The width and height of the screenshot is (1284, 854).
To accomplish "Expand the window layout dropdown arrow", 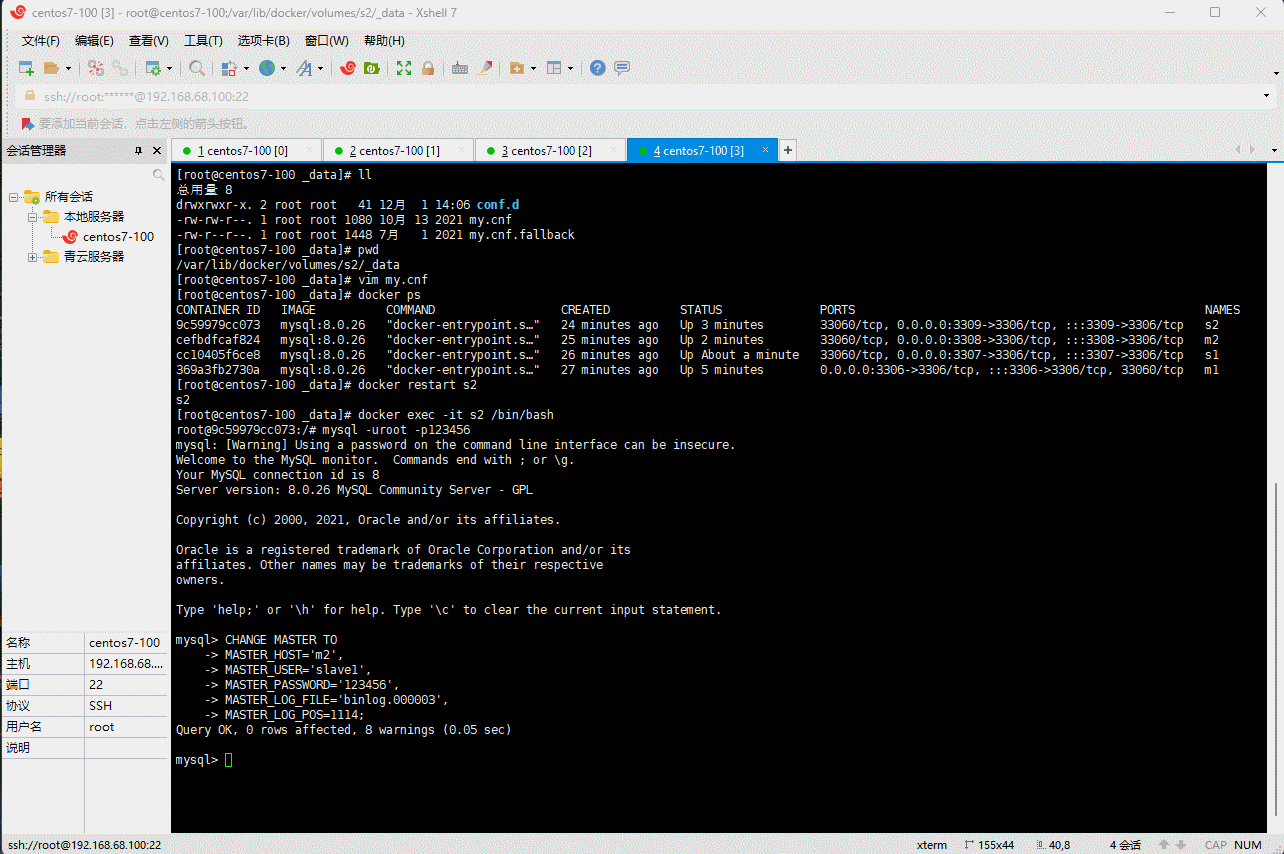I will pyautogui.click(x=571, y=69).
